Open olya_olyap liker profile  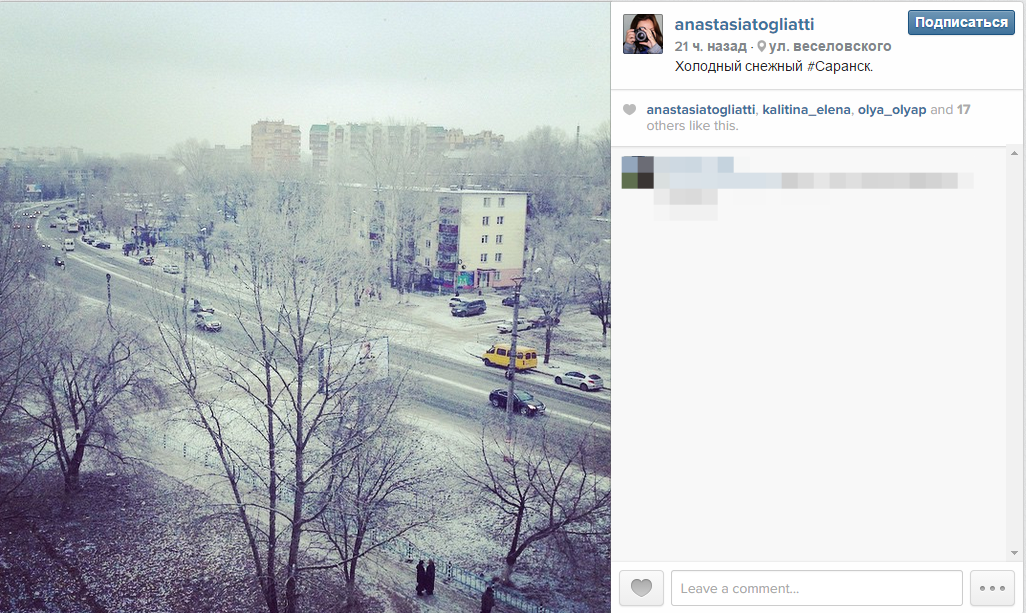point(892,110)
